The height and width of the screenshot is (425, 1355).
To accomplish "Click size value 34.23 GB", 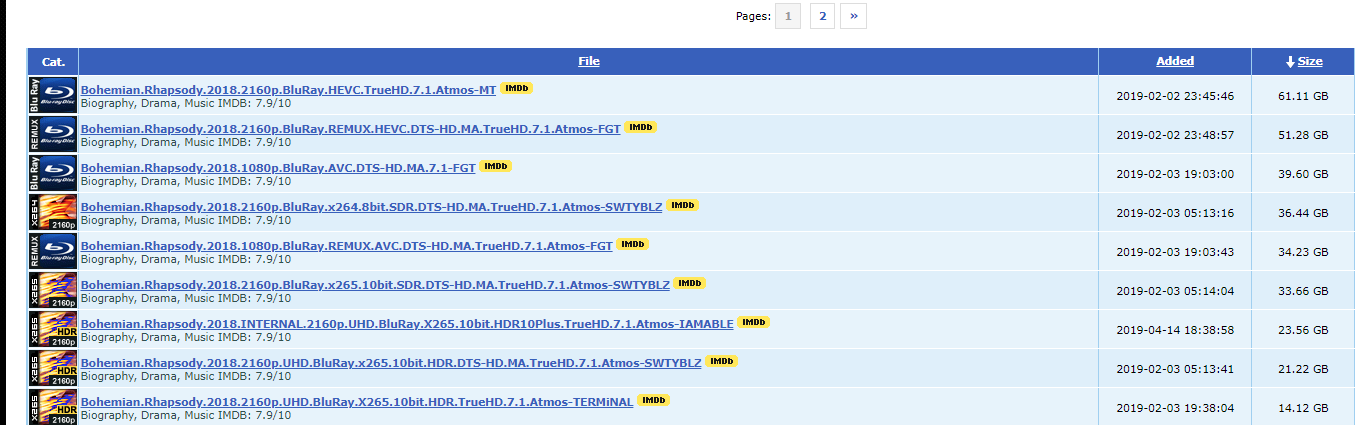I will 1304,252.
